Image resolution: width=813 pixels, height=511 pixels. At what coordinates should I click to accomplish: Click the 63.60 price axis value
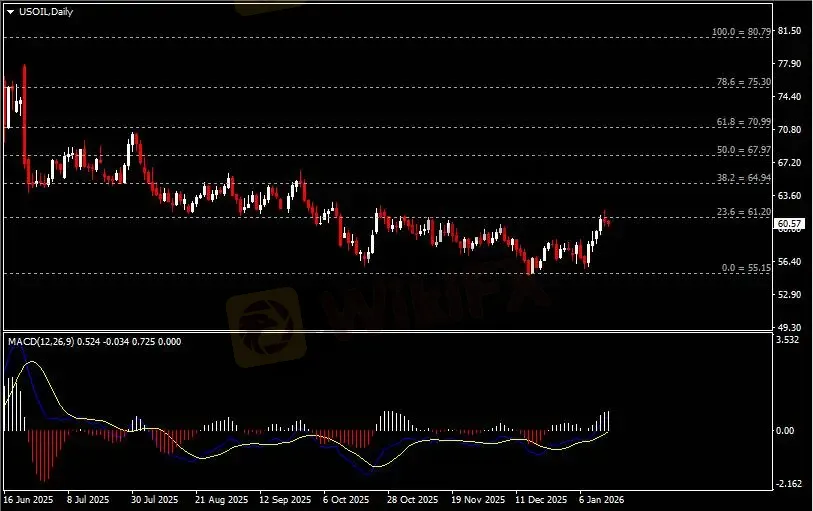click(790, 195)
